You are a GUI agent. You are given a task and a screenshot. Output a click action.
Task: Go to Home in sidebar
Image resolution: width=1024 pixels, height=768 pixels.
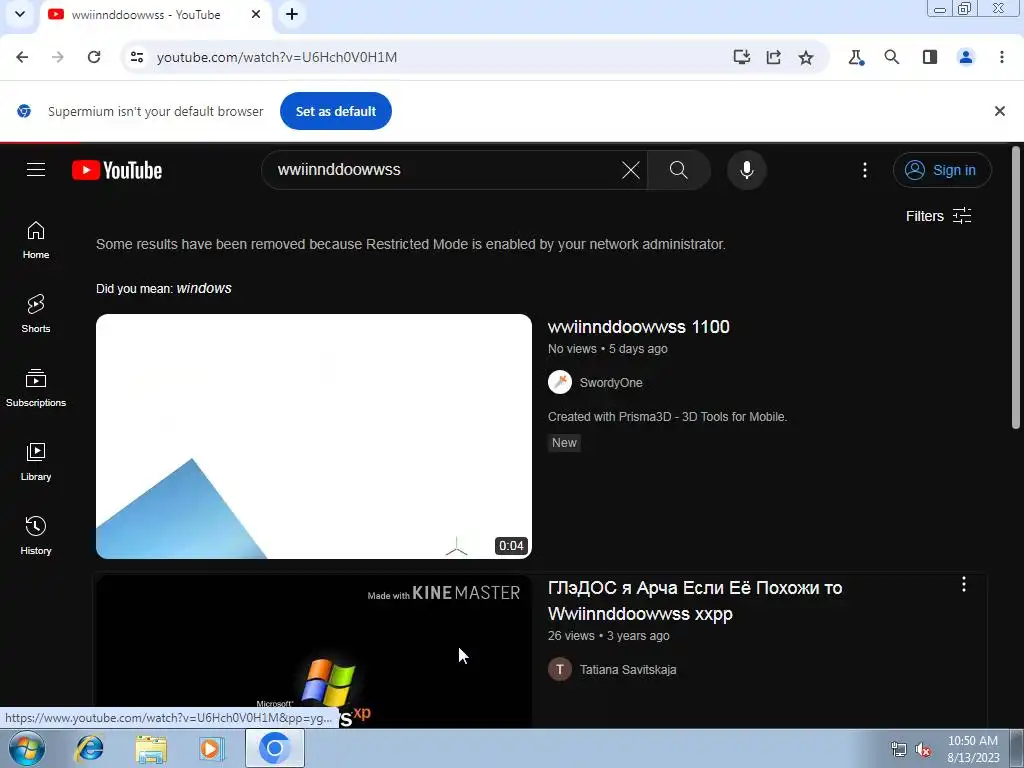tap(36, 240)
